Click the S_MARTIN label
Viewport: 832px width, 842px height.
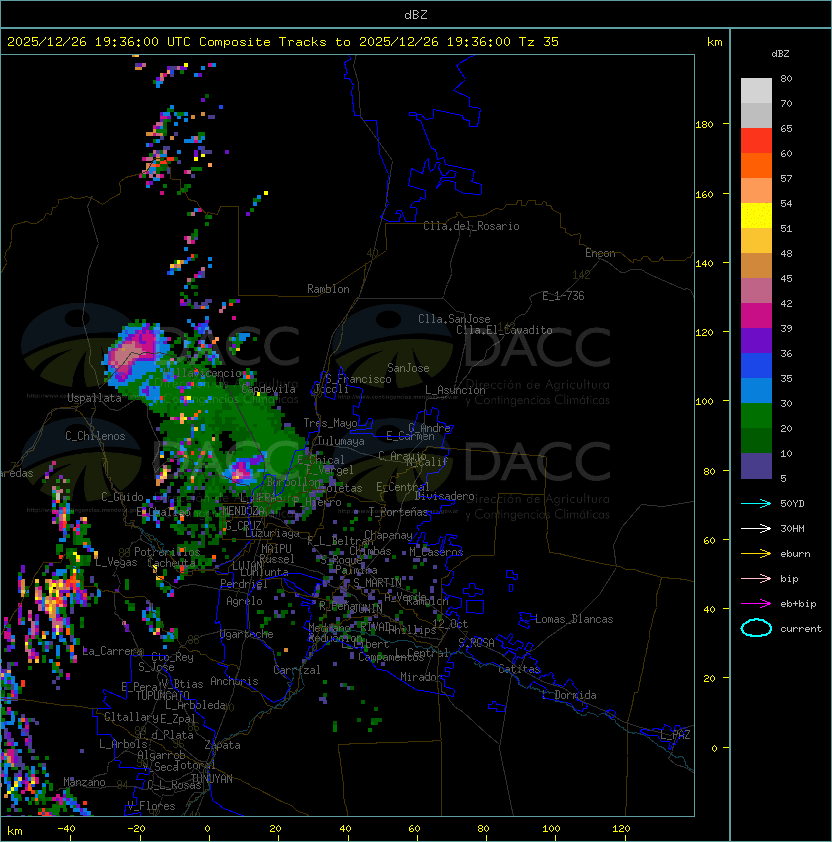[377, 583]
